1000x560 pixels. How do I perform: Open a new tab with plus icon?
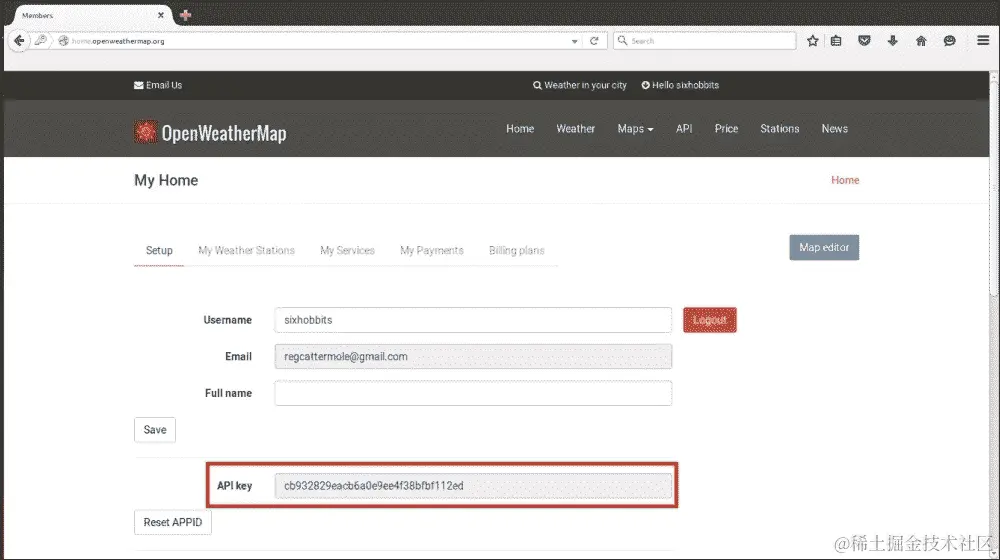(186, 15)
